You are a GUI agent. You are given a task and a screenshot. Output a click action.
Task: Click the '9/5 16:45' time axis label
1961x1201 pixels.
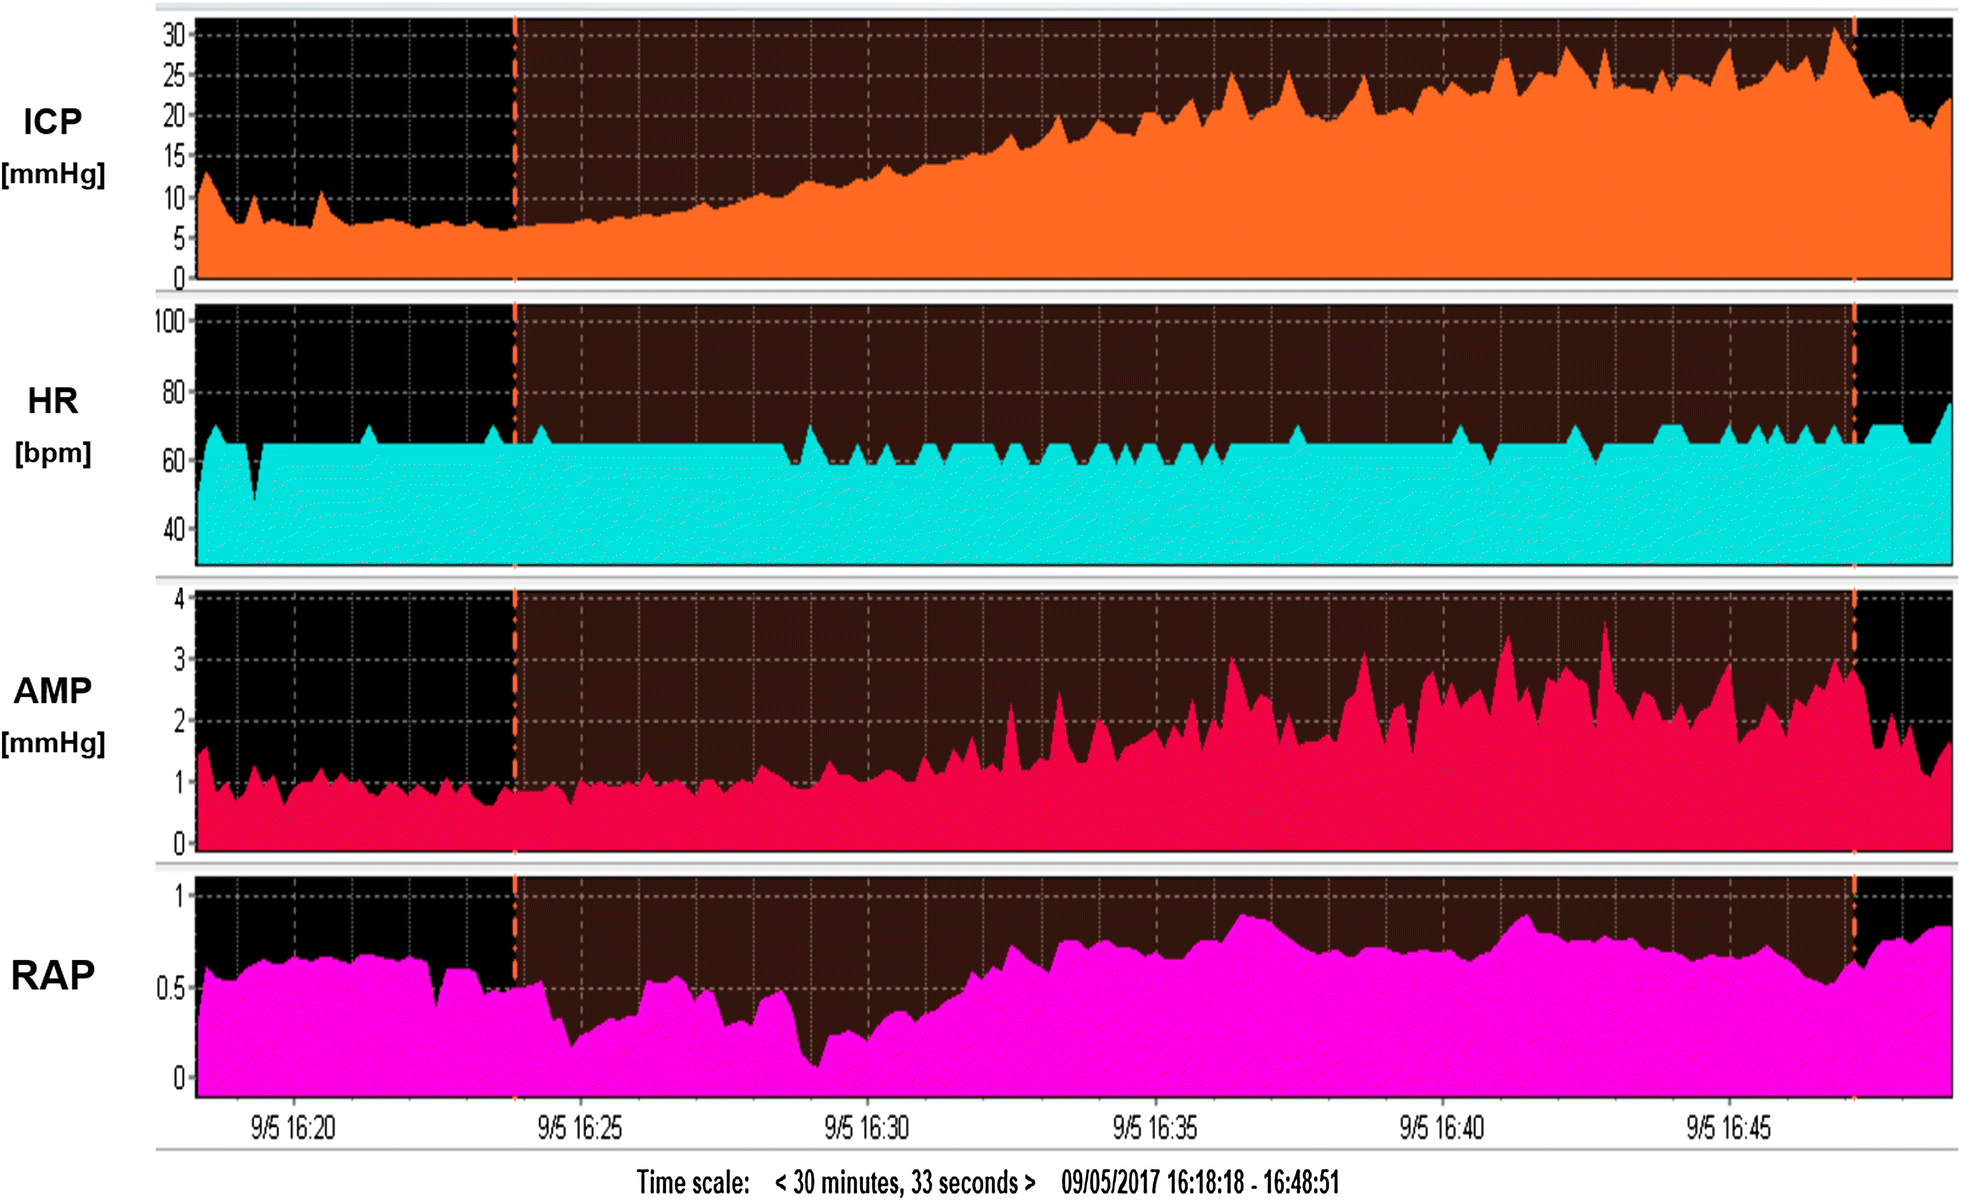coord(1729,1129)
